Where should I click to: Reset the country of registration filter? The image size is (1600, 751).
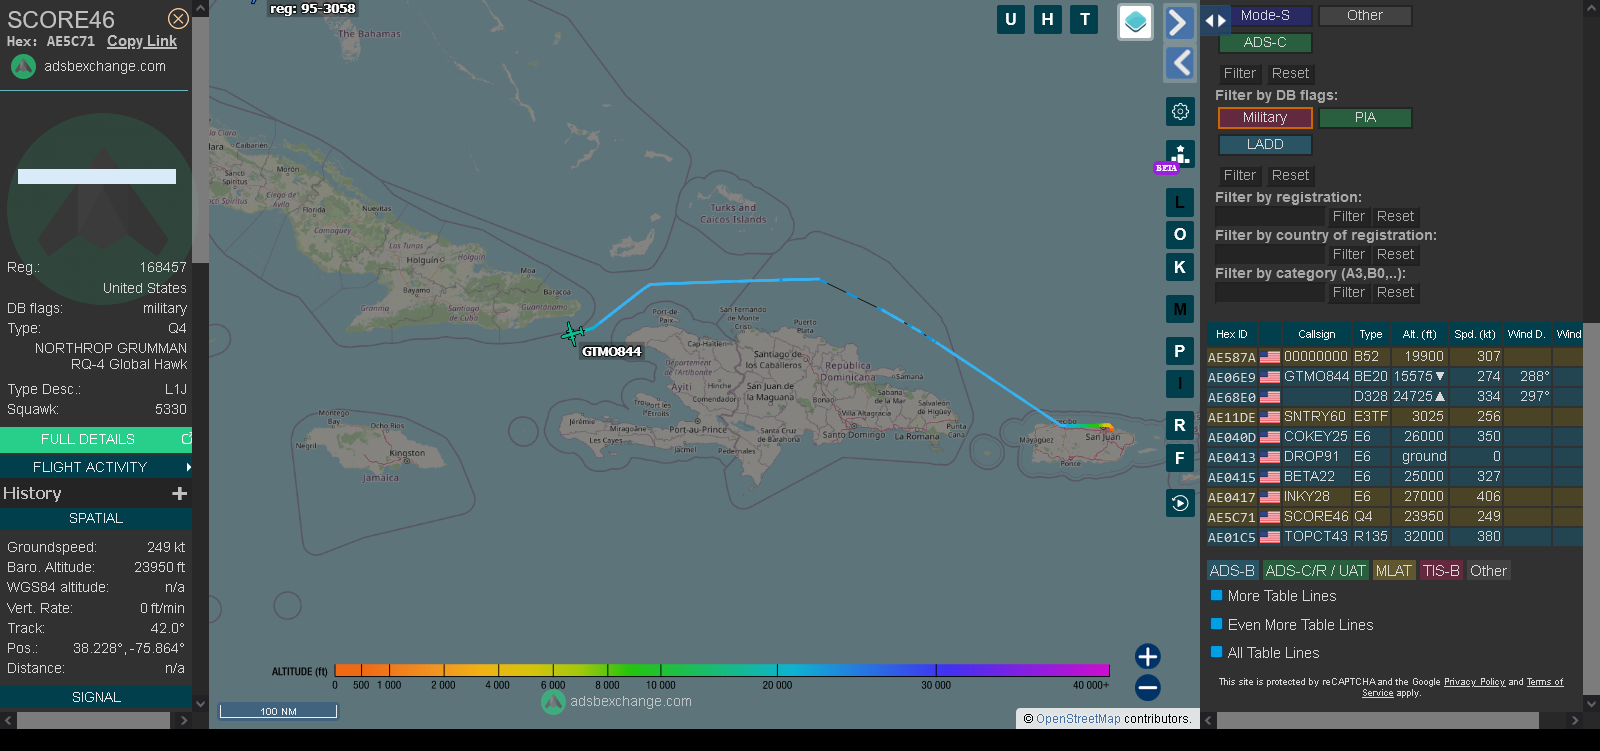[1395, 254]
